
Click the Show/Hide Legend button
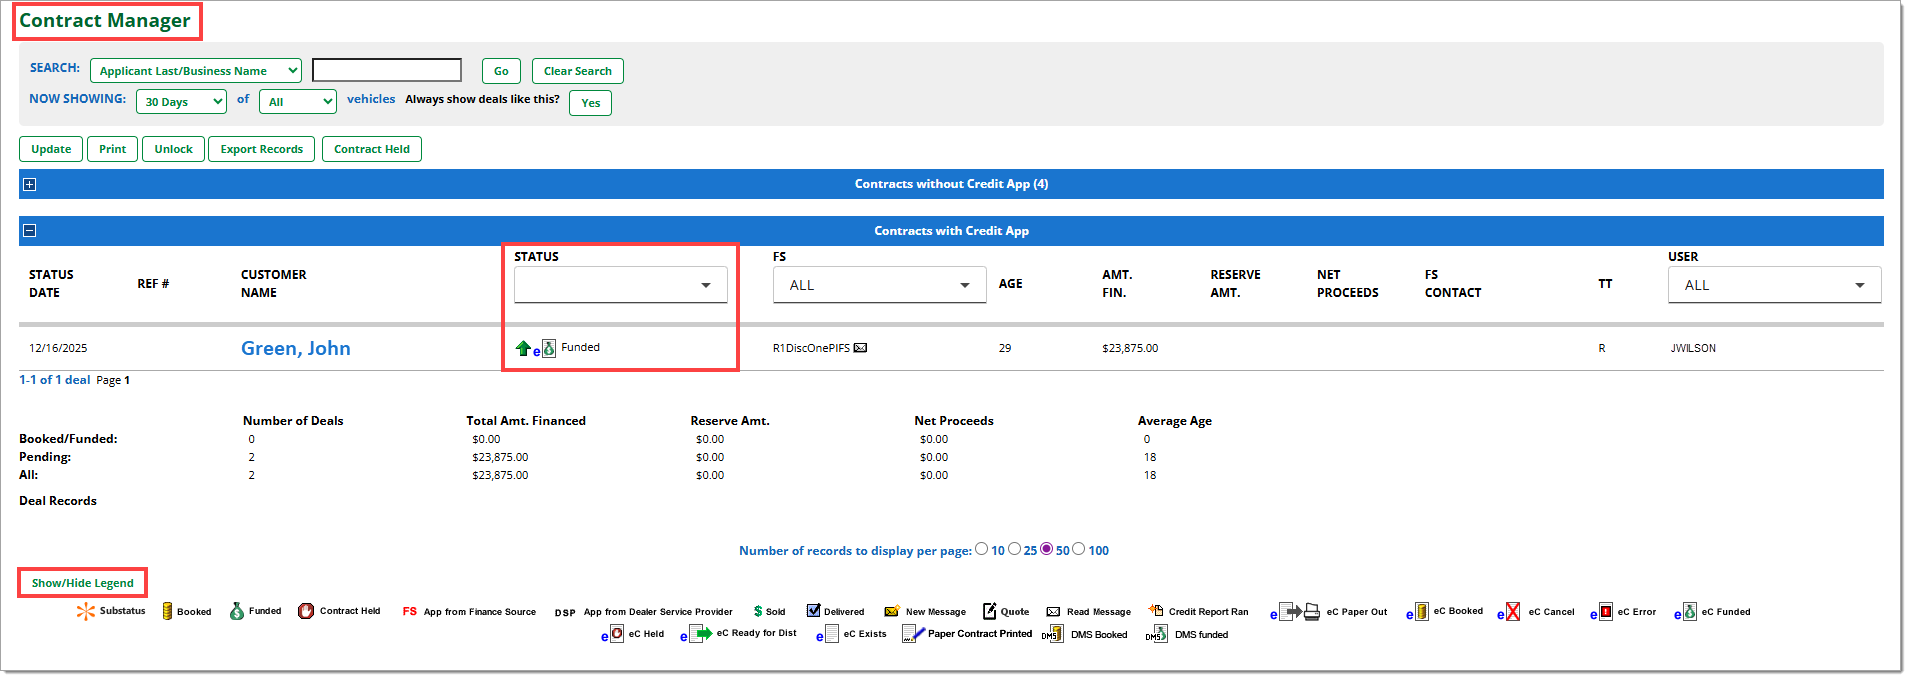point(82,583)
